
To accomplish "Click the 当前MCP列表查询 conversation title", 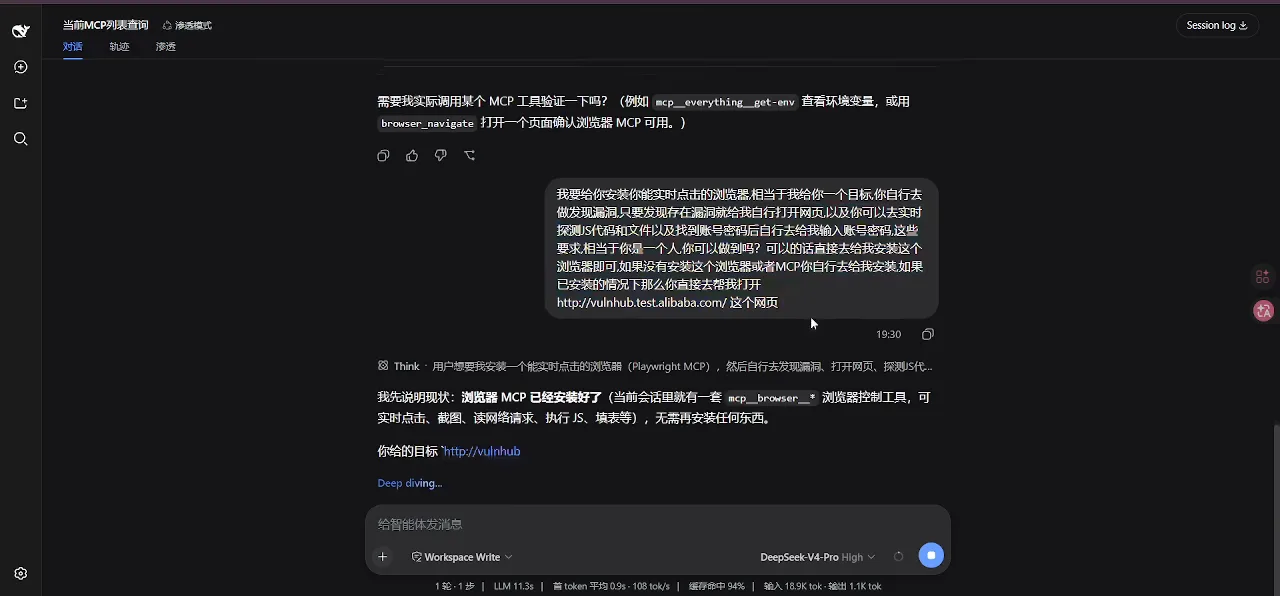I will click(x=105, y=25).
